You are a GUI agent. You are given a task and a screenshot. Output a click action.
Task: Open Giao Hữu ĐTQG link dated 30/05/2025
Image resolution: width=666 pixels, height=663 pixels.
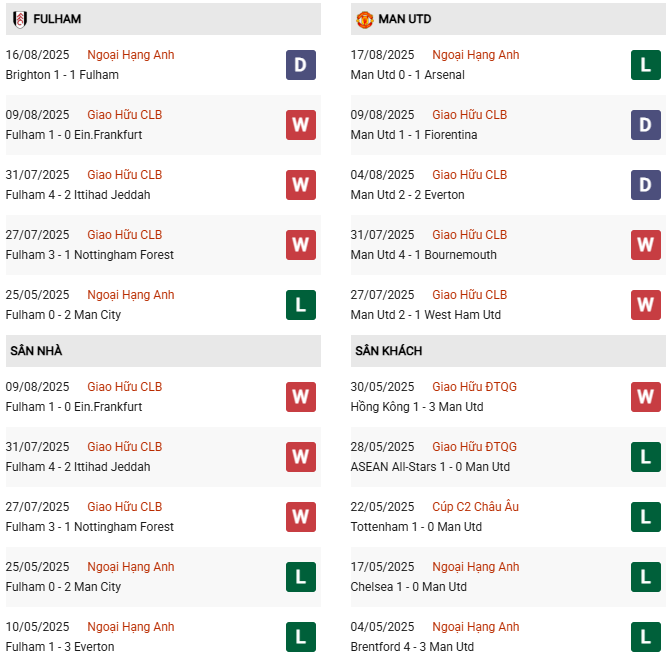[x=474, y=387]
